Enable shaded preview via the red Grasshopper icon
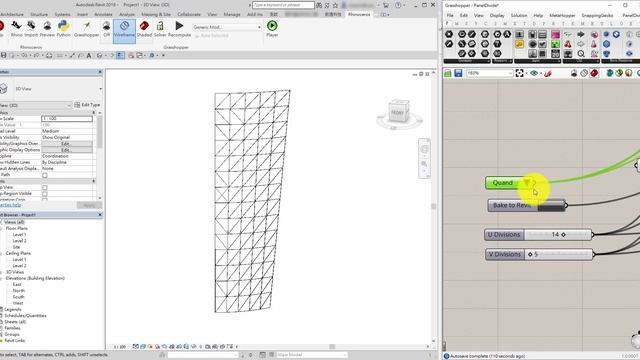 [594, 73]
